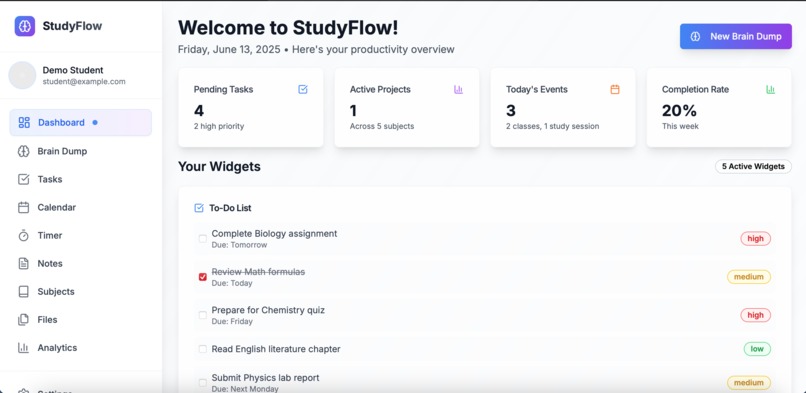The width and height of the screenshot is (806, 393).
Task: Click the green chart icon on Completion Rate card
Action: 771,89
